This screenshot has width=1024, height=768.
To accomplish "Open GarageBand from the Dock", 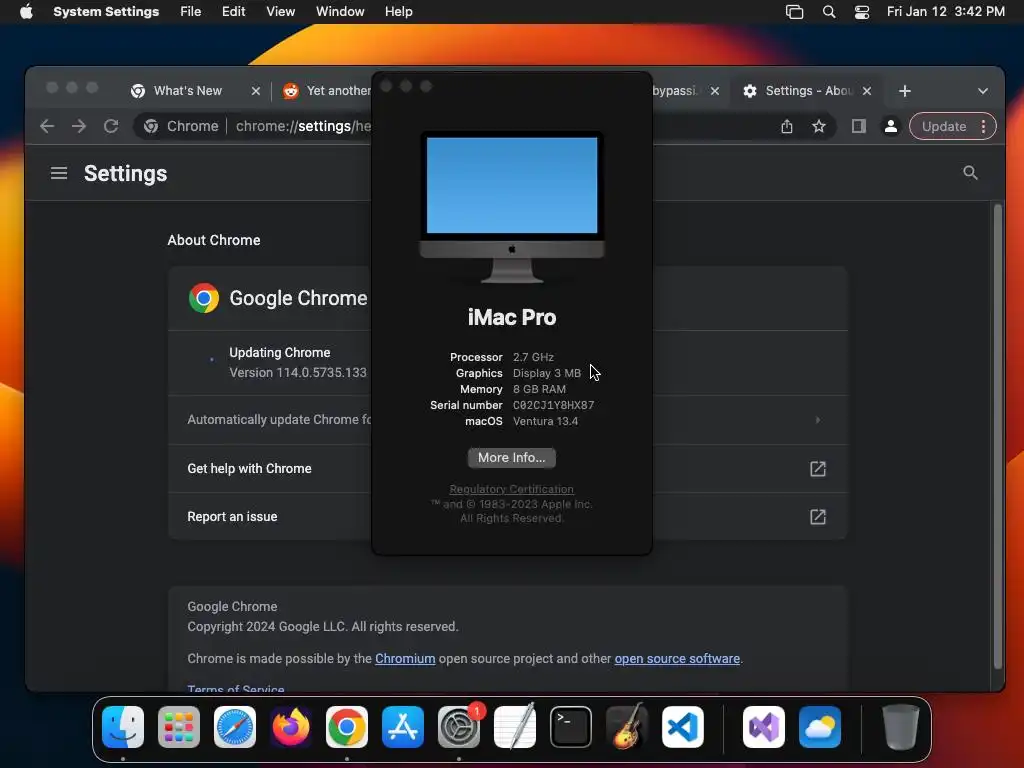I will 627,727.
